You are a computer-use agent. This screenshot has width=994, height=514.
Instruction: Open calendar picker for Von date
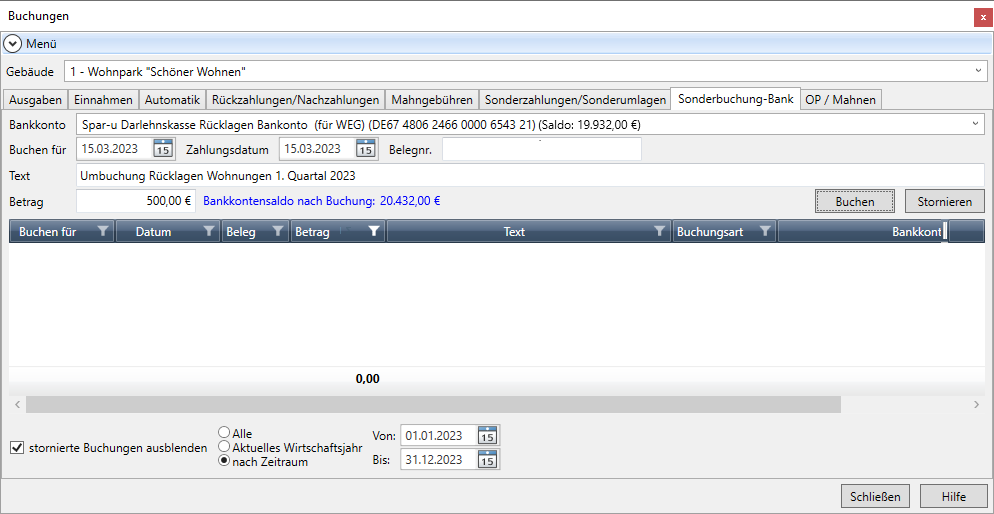(487, 435)
